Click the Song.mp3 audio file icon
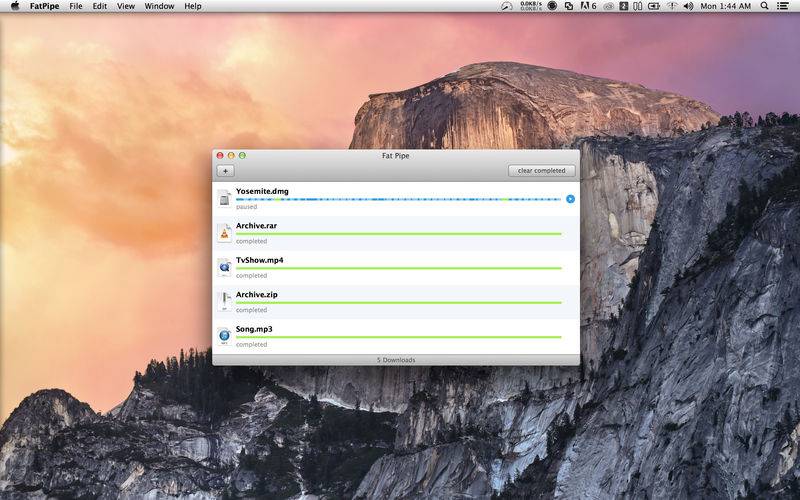800x500 pixels. click(x=224, y=336)
